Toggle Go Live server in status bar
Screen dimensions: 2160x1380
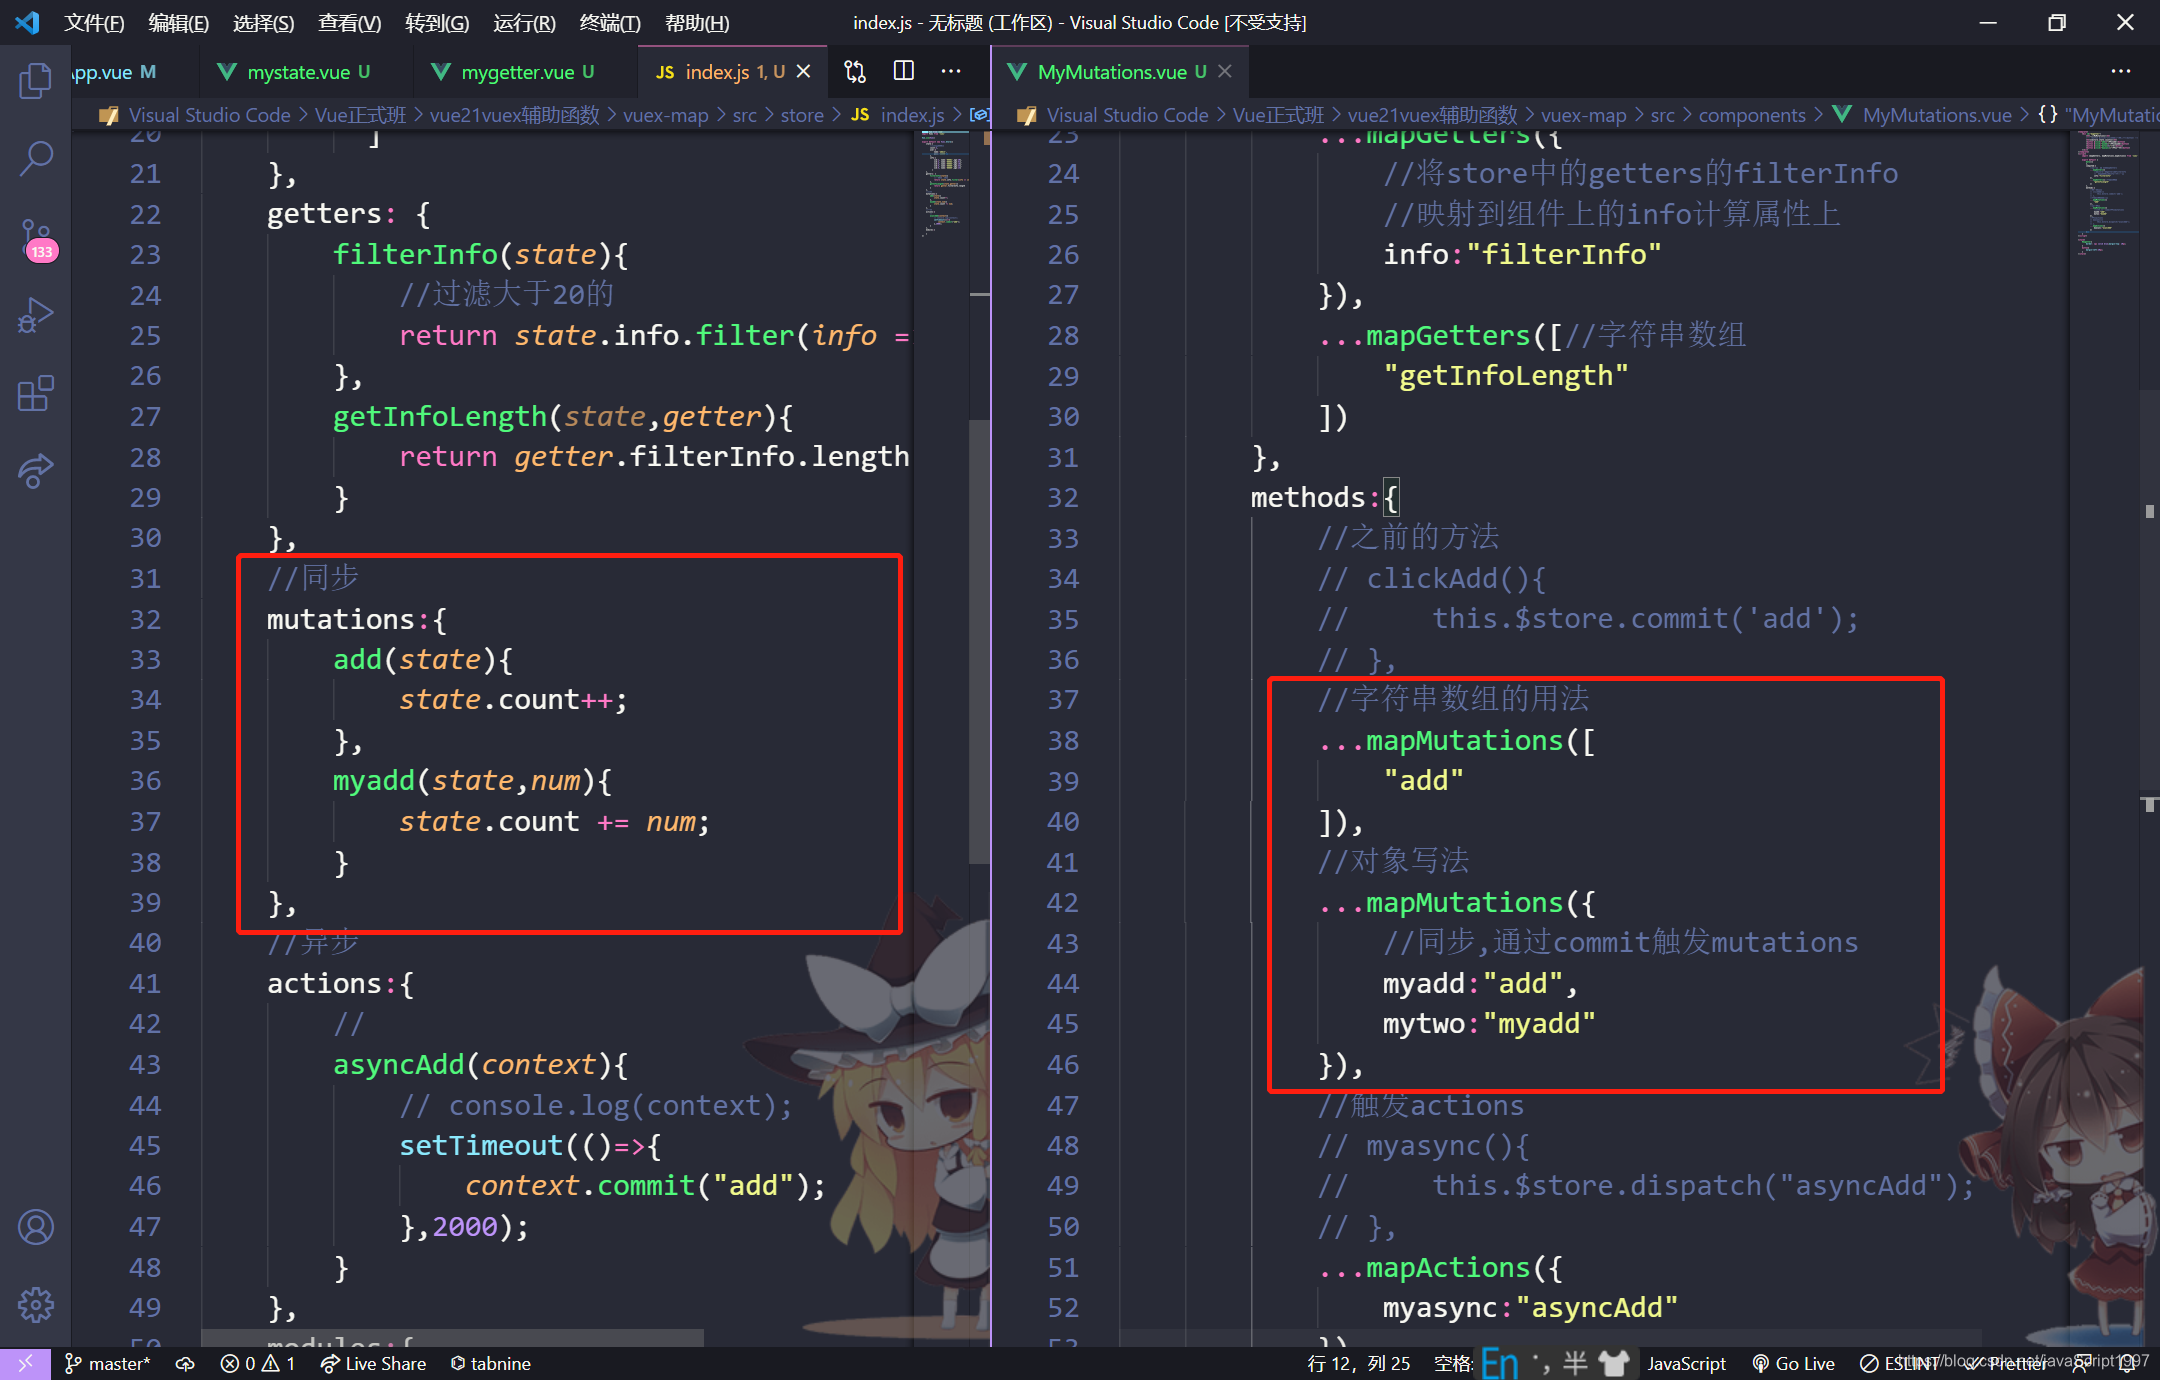point(1794,1363)
